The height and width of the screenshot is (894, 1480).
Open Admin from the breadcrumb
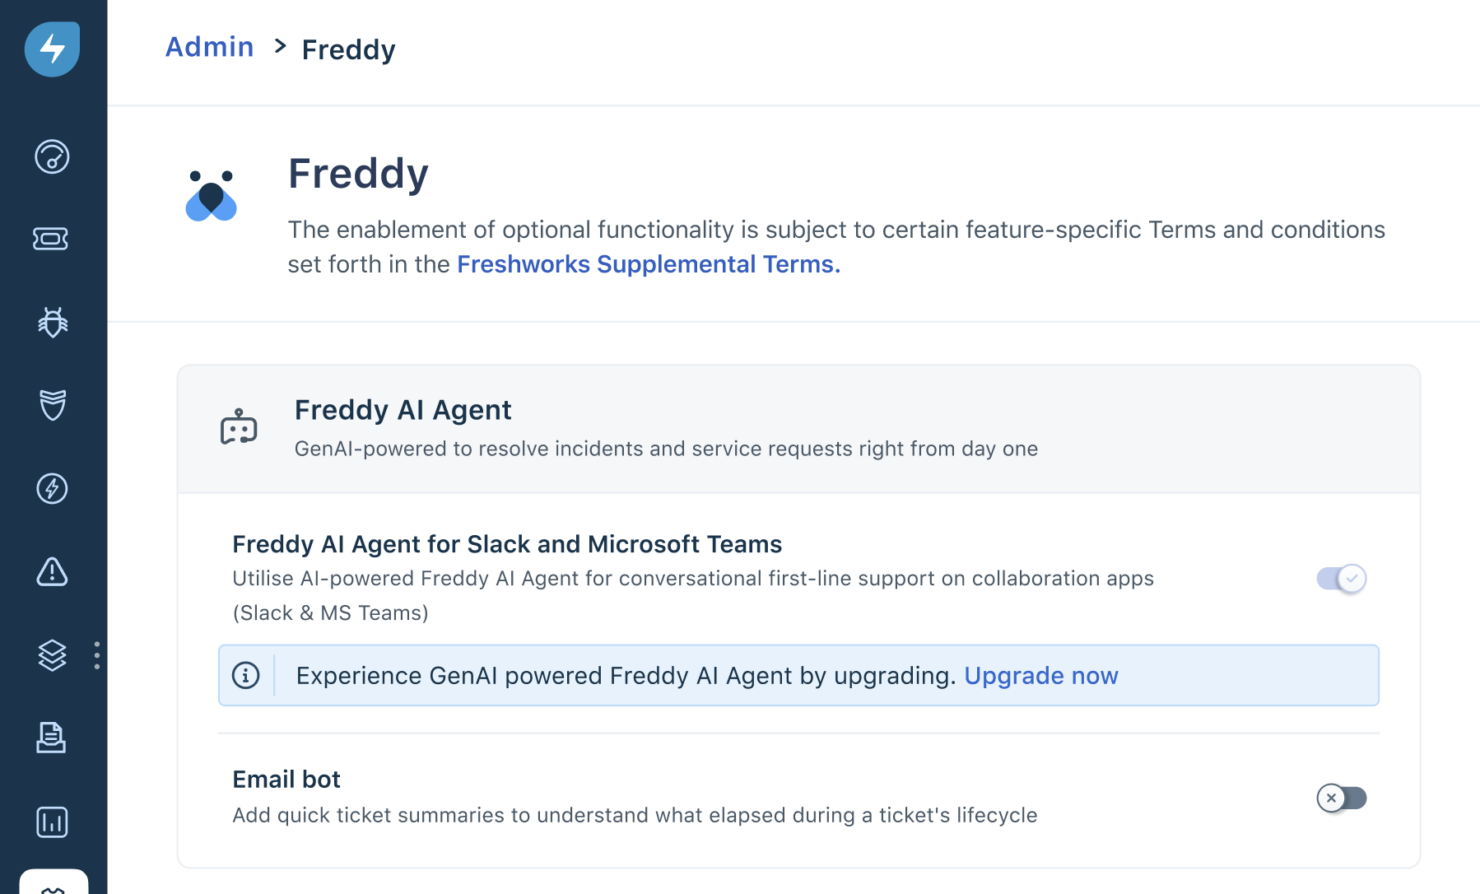[209, 46]
